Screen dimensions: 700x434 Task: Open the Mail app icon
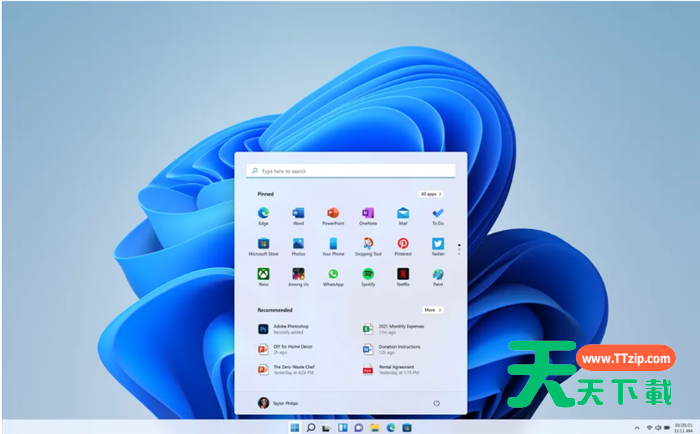(403, 216)
